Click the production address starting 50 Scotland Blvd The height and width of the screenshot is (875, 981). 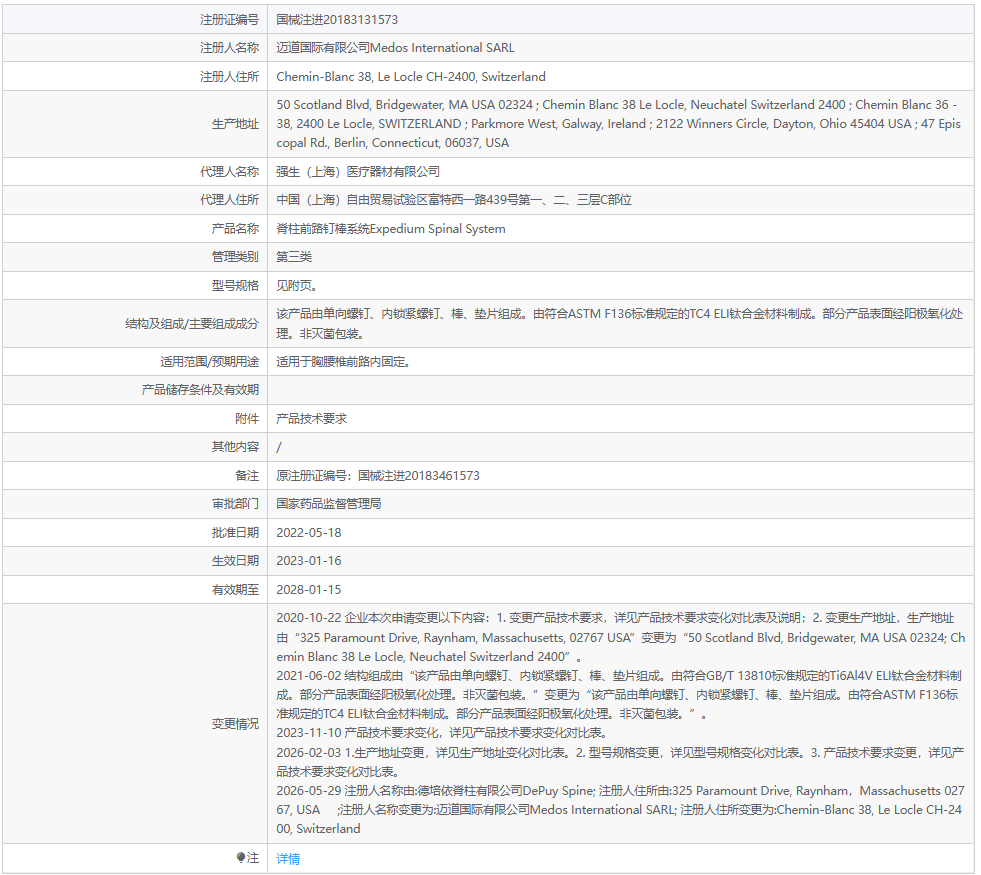pyautogui.click(x=619, y=124)
